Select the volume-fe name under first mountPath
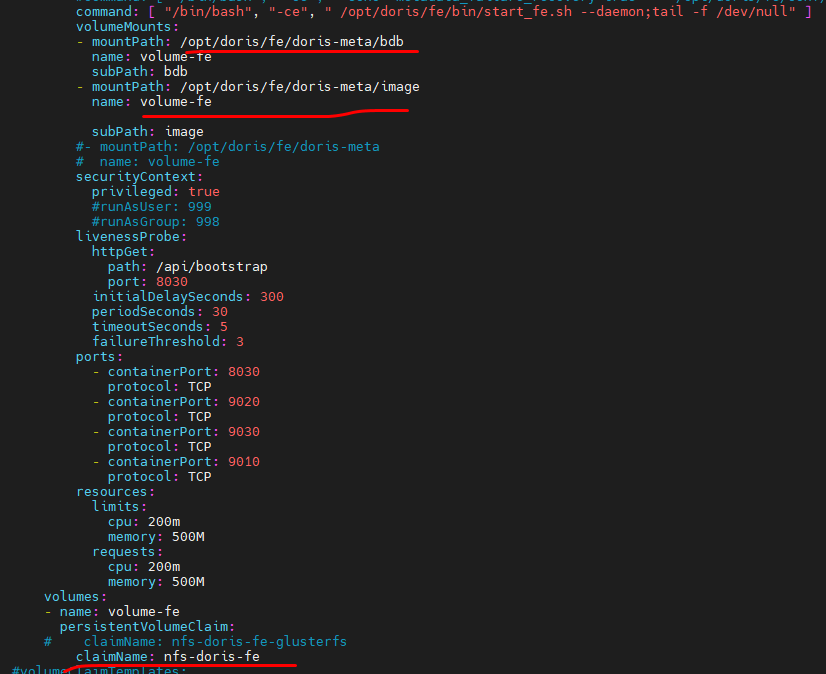The image size is (826, 674). (175, 56)
